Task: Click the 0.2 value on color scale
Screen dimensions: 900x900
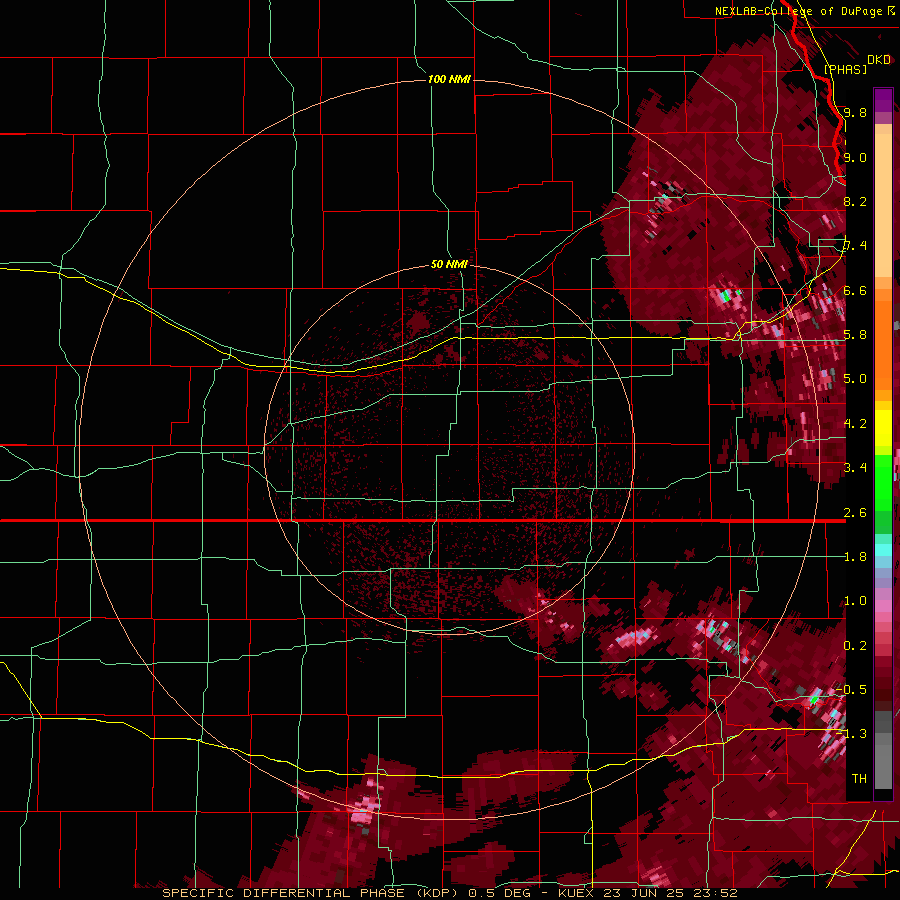Action: pyautogui.click(x=855, y=646)
